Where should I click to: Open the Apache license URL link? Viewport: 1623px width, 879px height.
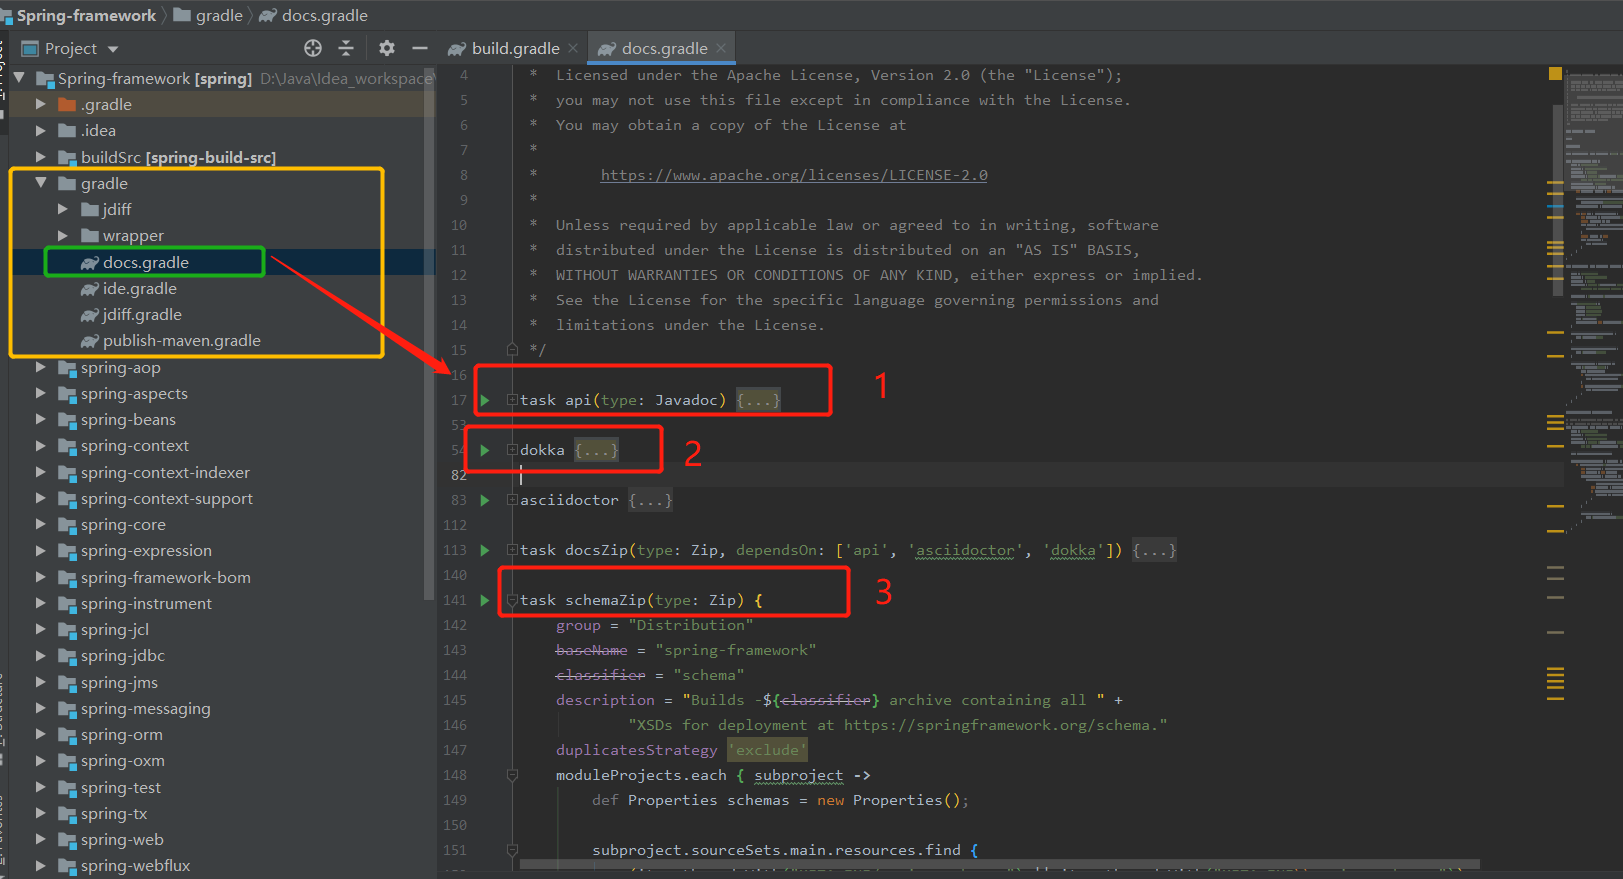click(794, 175)
